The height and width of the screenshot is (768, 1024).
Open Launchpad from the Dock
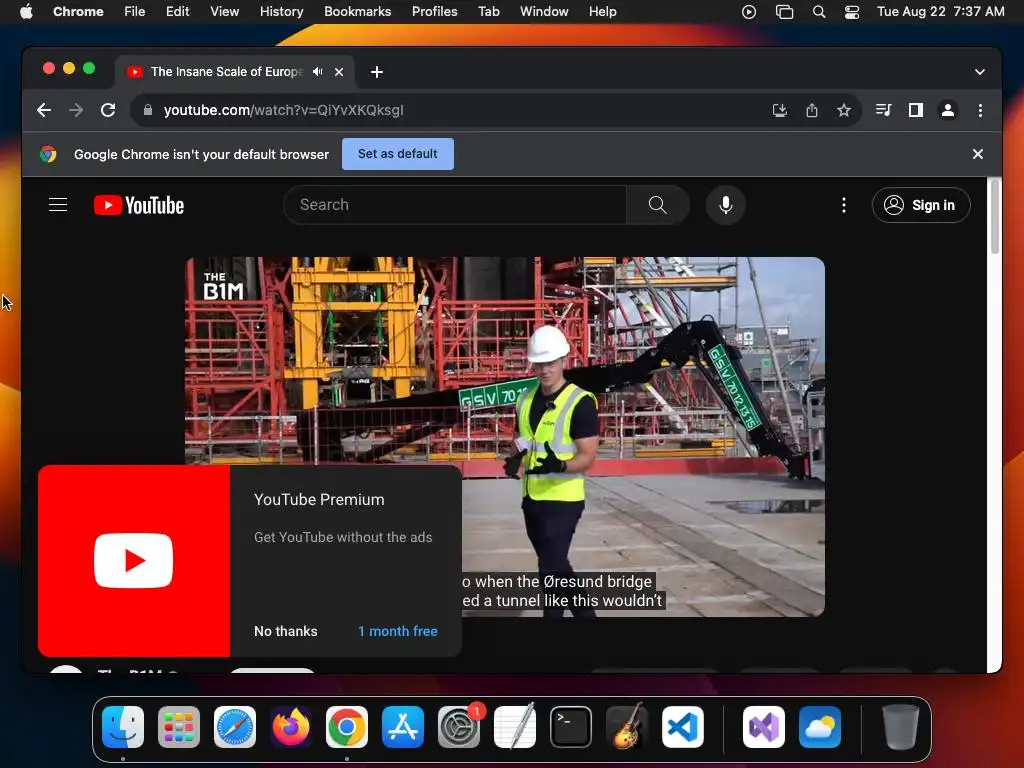click(x=179, y=727)
